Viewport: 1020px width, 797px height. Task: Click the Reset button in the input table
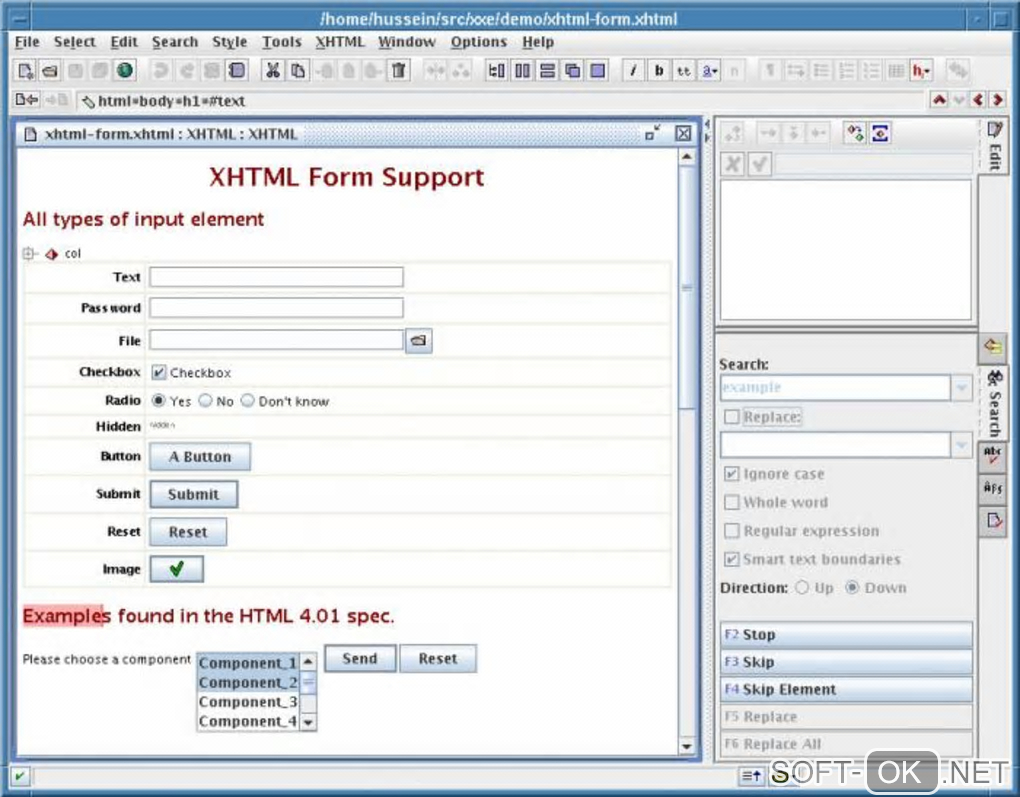tap(188, 532)
